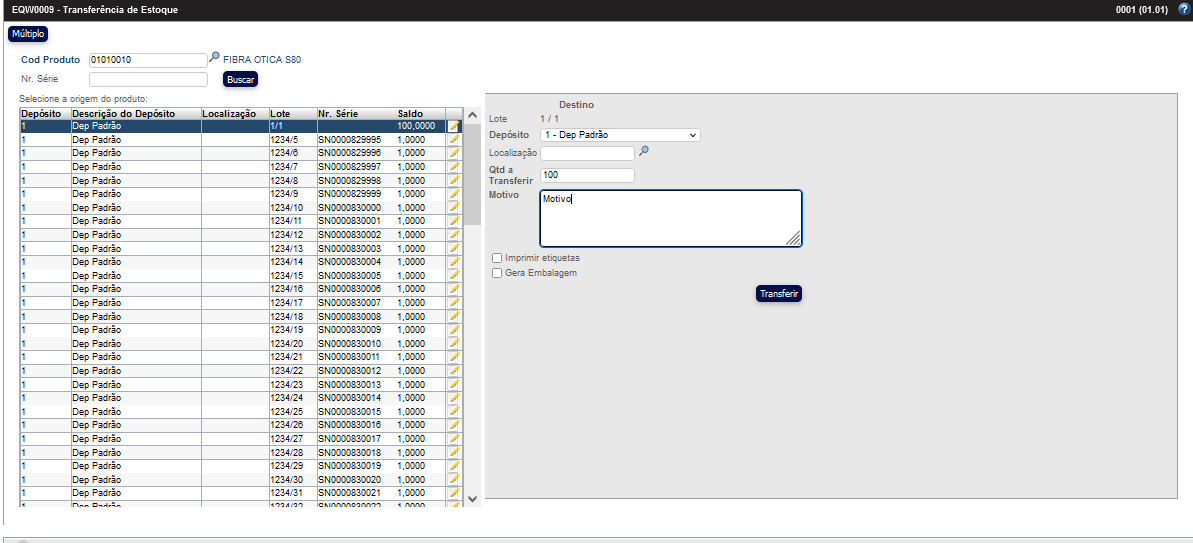This screenshot has height=543, width=1193.
Task: Open product search magnifier next to Cod Produto
Action: 214,58
